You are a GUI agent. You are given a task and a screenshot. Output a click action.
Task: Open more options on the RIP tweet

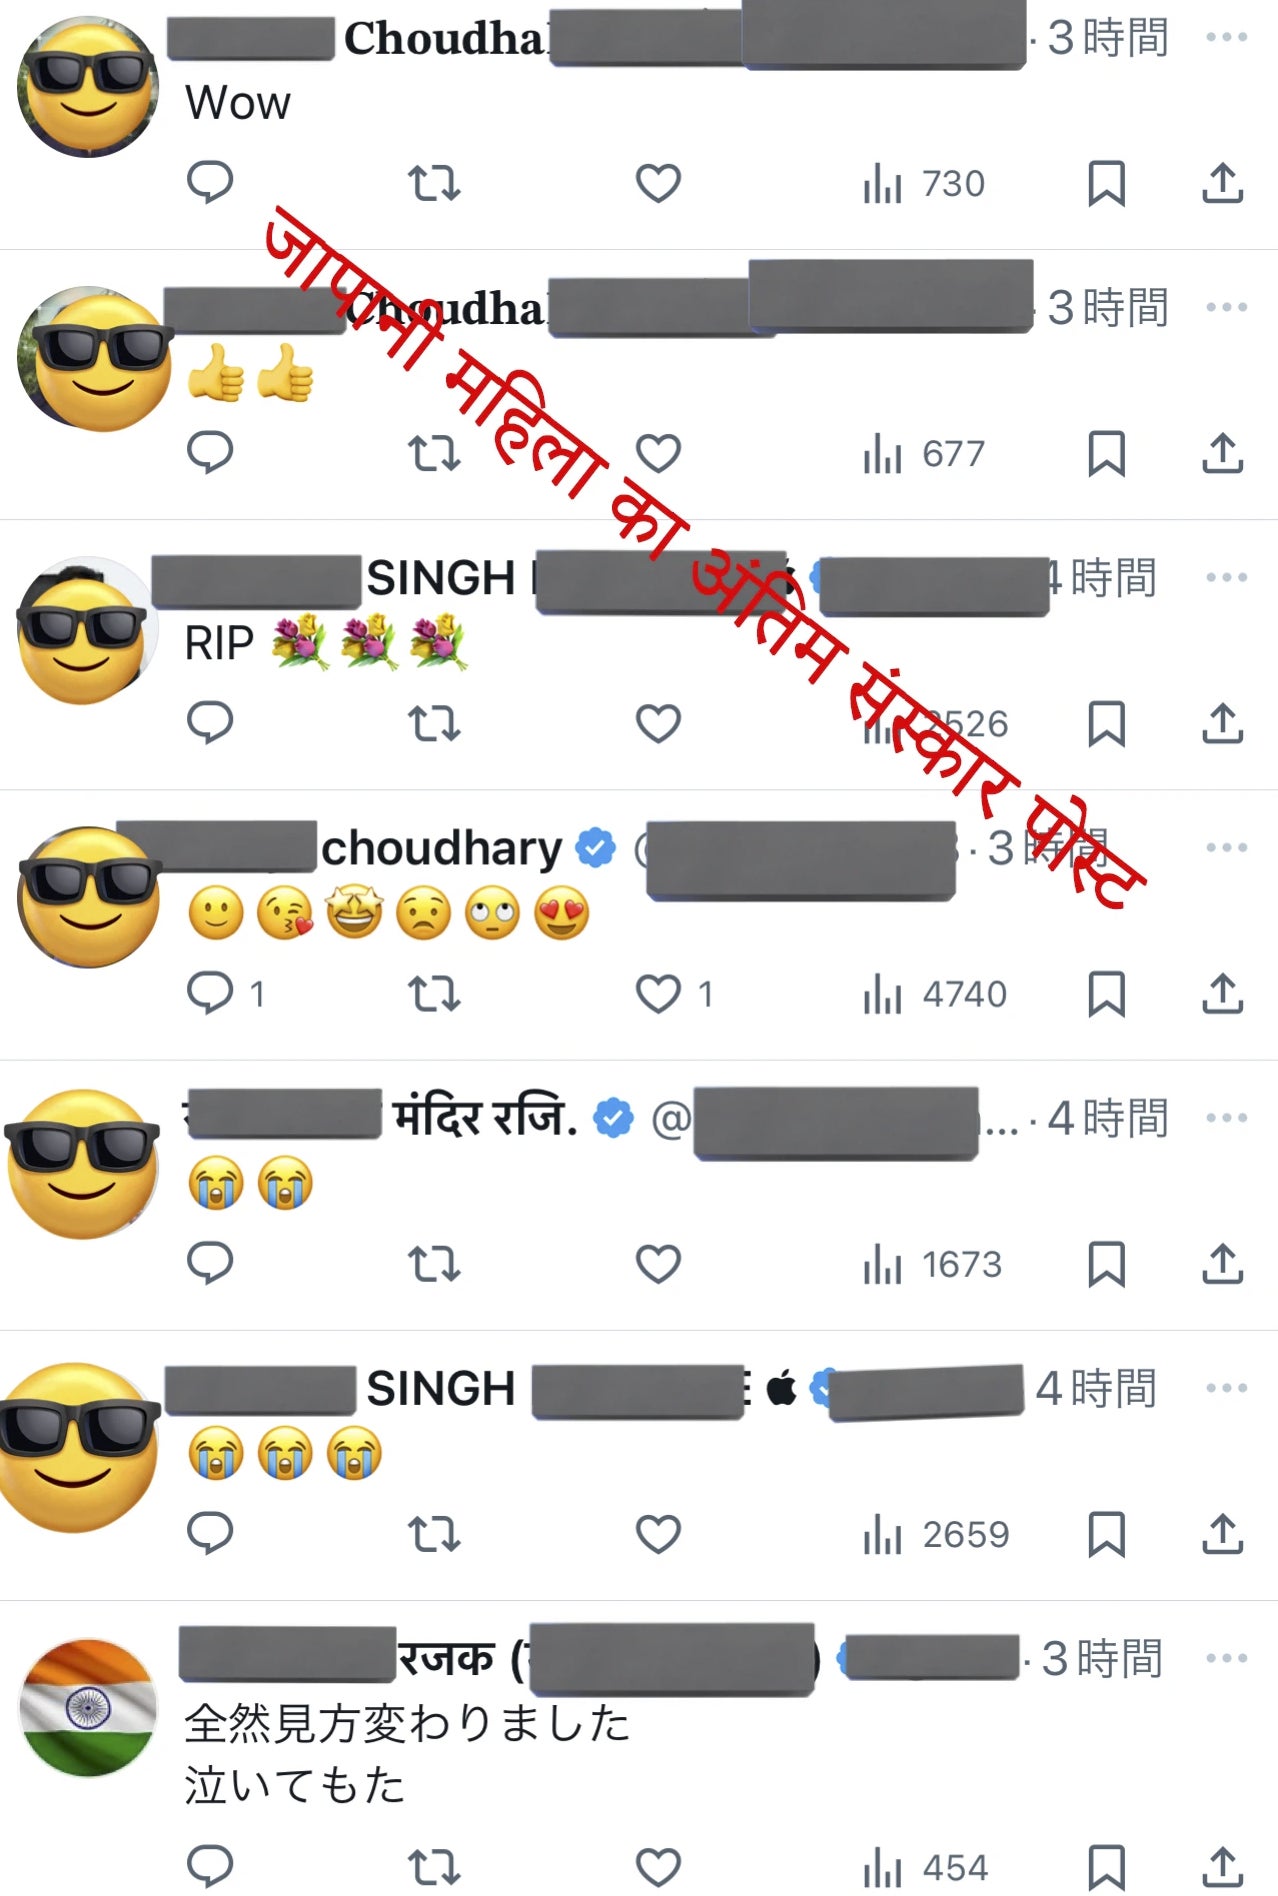(1226, 578)
